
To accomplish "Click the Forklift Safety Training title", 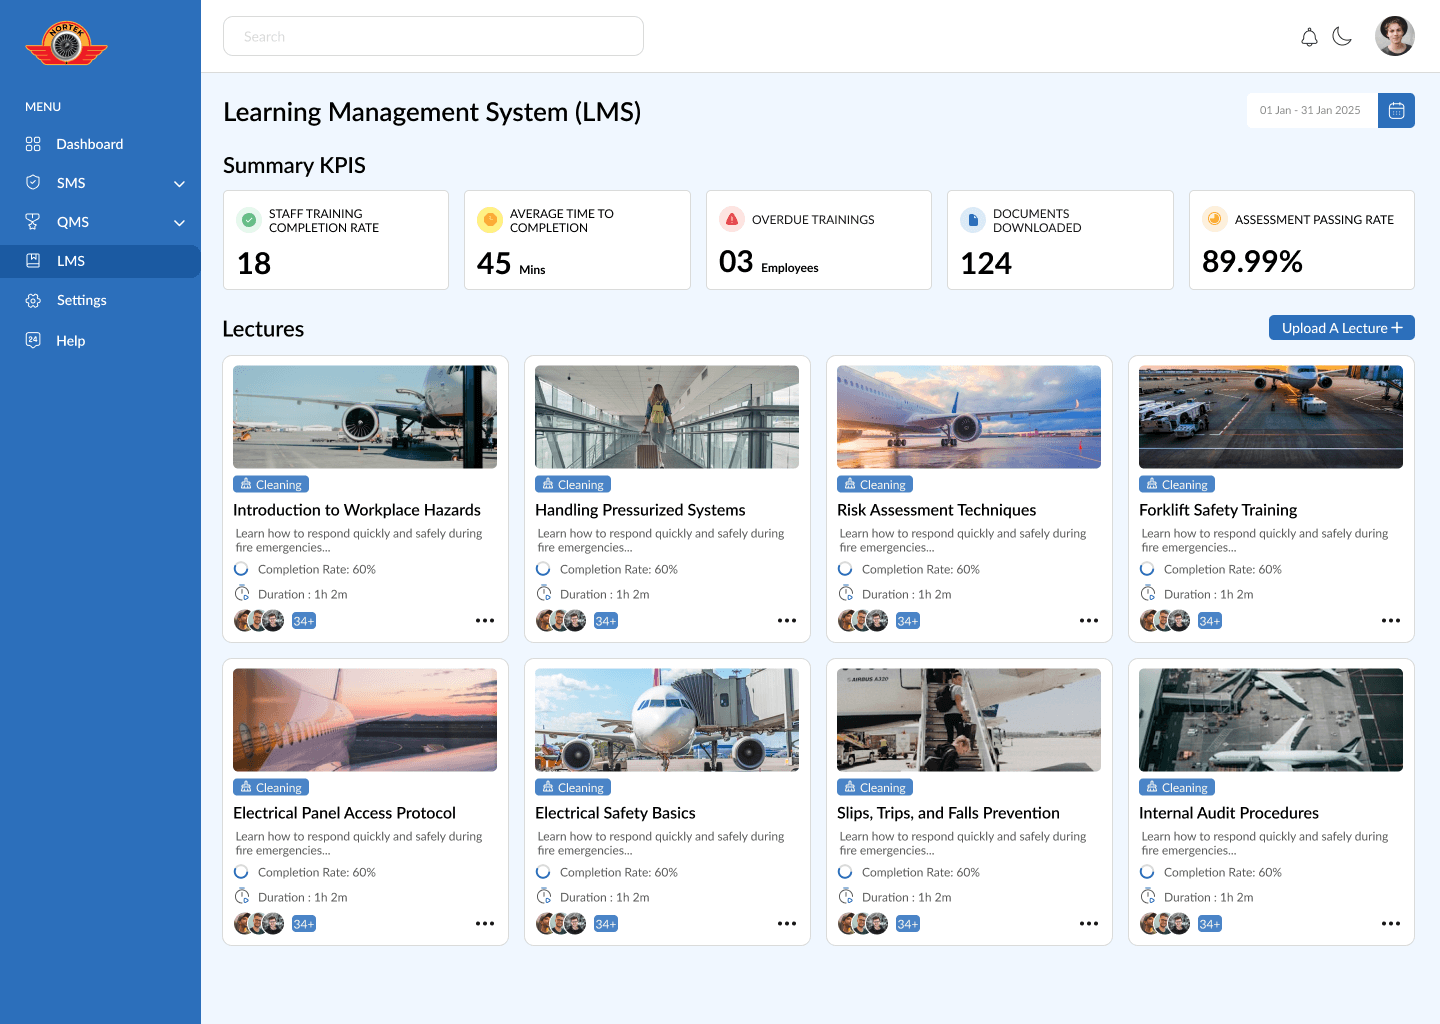I will (x=1218, y=510).
